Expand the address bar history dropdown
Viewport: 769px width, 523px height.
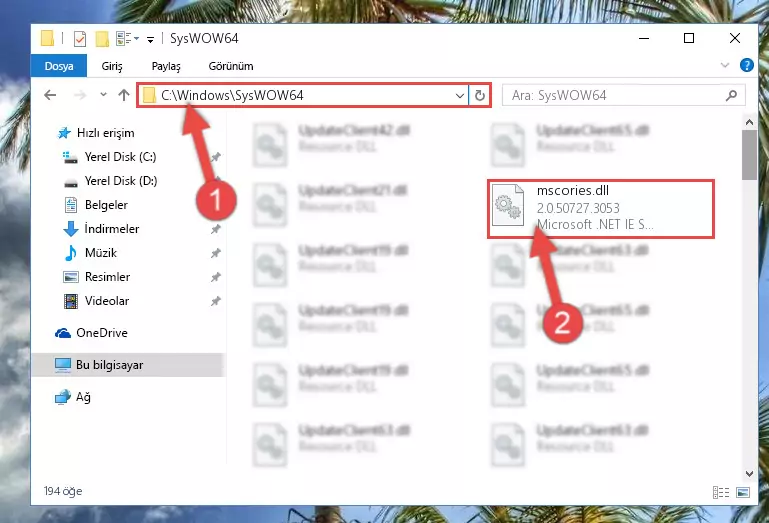460,95
